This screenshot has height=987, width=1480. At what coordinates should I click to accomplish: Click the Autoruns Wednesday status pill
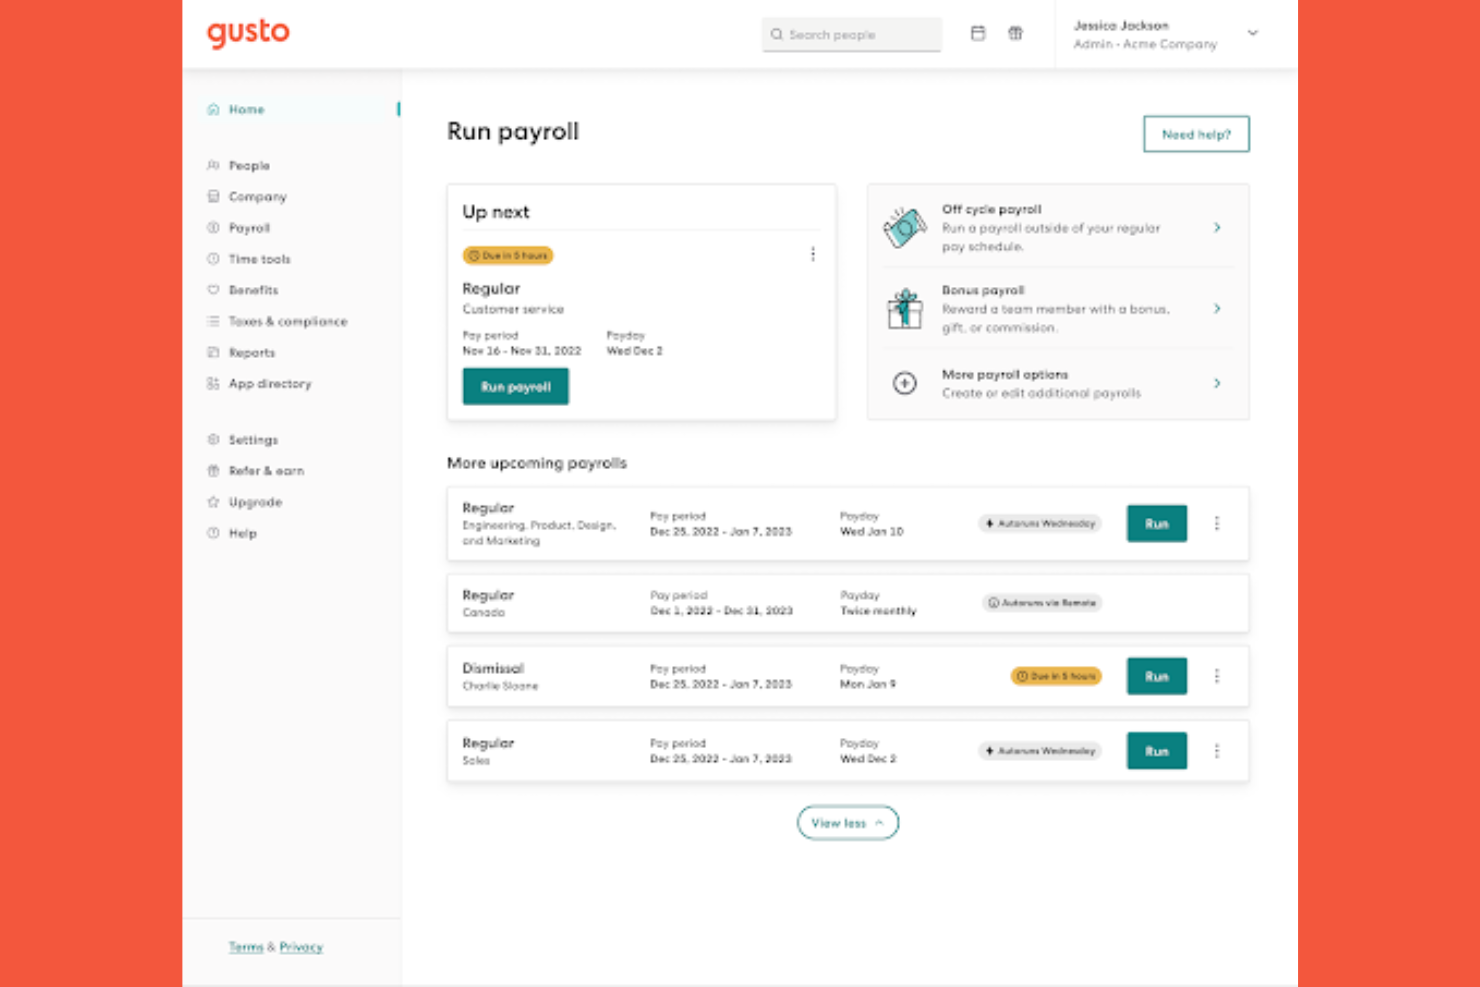point(1039,523)
